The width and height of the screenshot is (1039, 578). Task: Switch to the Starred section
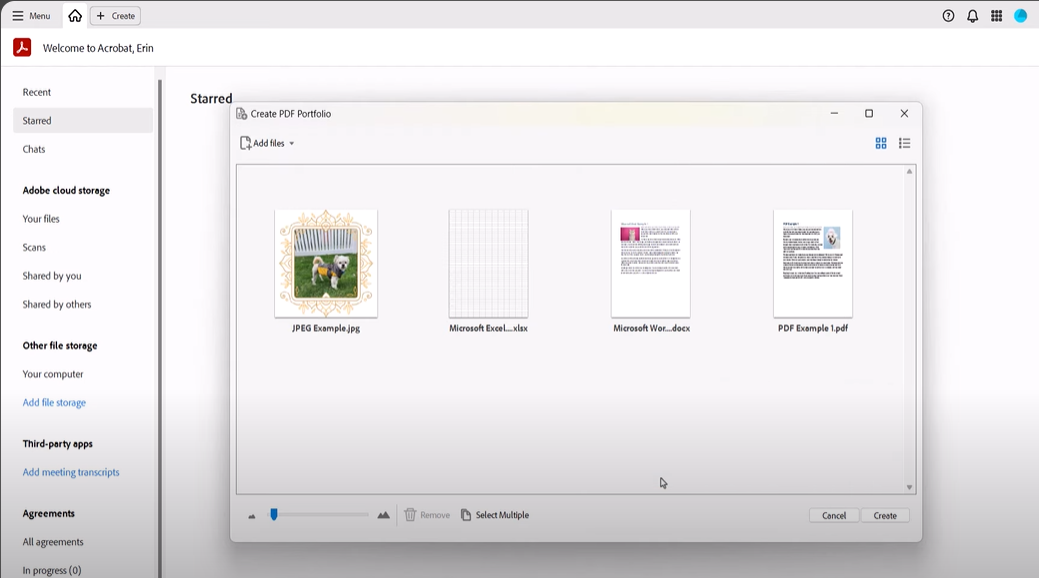coord(35,120)
